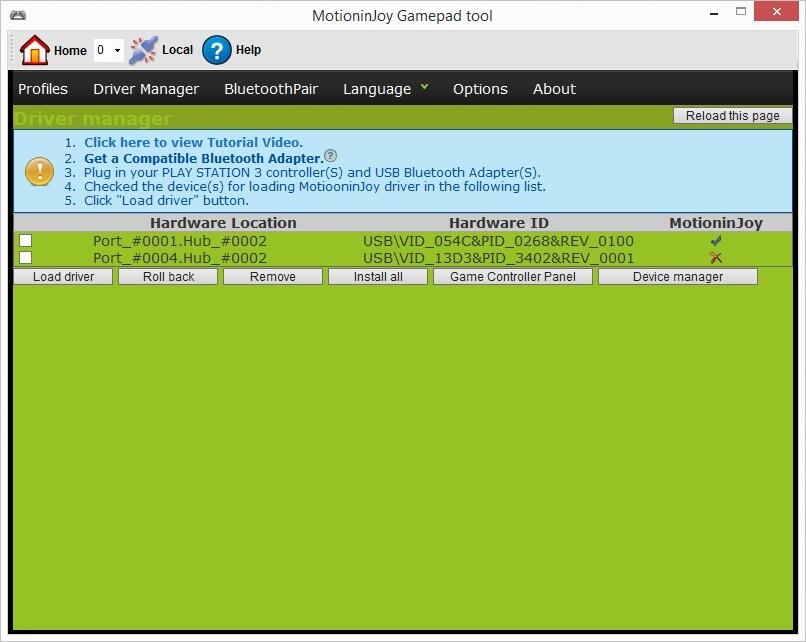Maximize the MotioninJoy window
This screenshot has width=806, height=642.
pyautogui.click(x=741, y=11)
